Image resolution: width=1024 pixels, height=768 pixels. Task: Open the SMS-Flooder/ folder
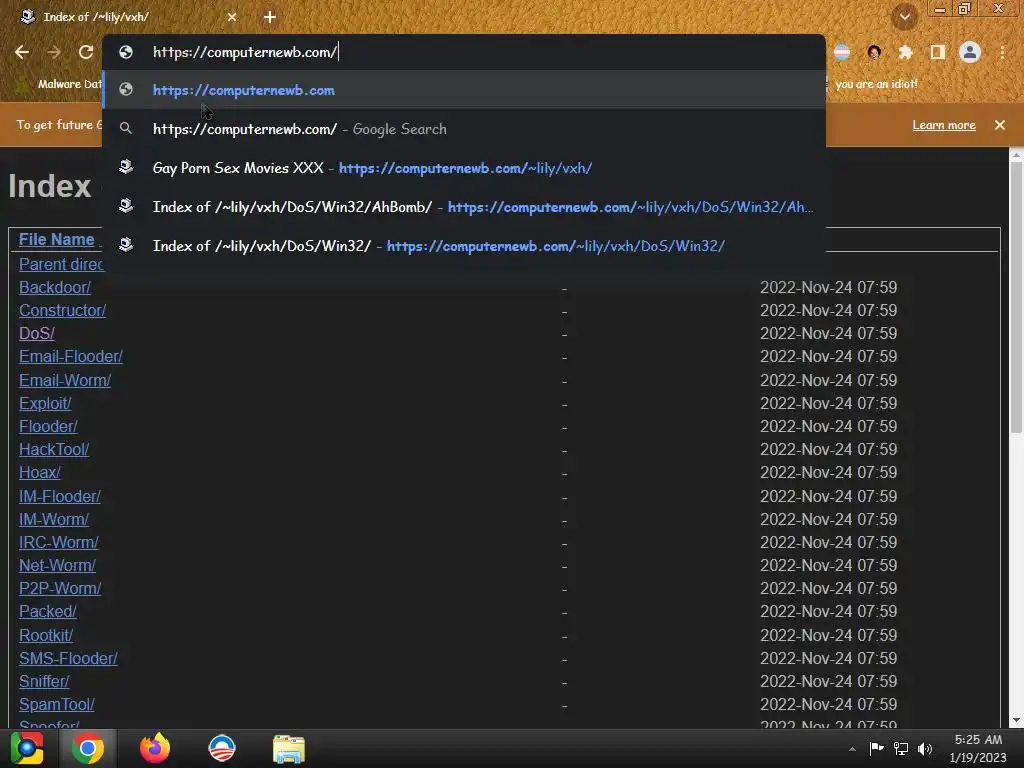point(68,658)
